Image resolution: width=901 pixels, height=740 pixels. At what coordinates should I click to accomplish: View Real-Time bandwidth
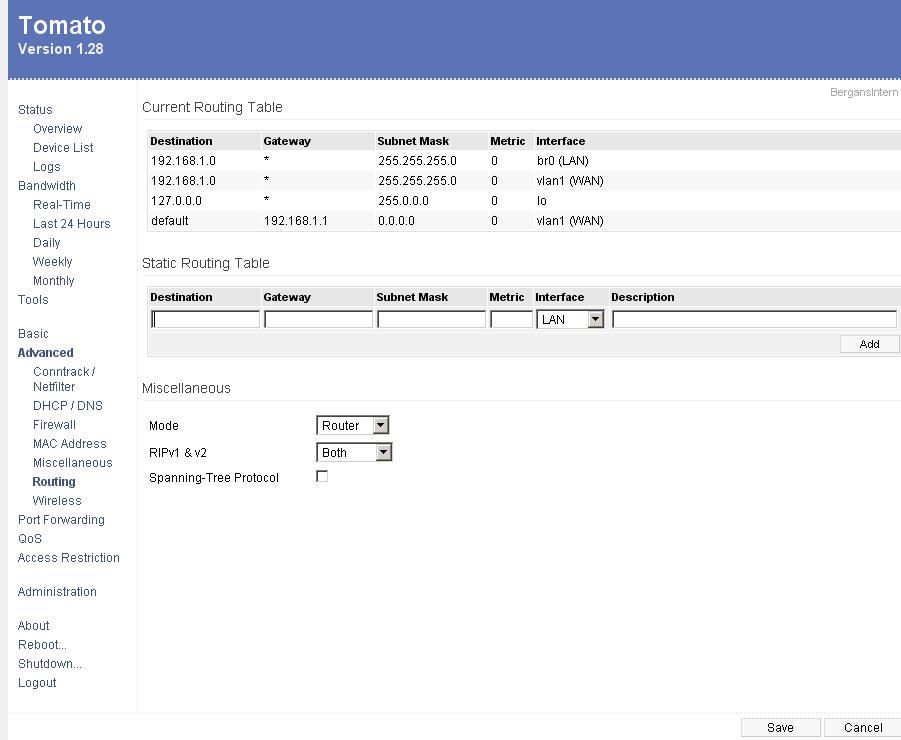(61, 205)
